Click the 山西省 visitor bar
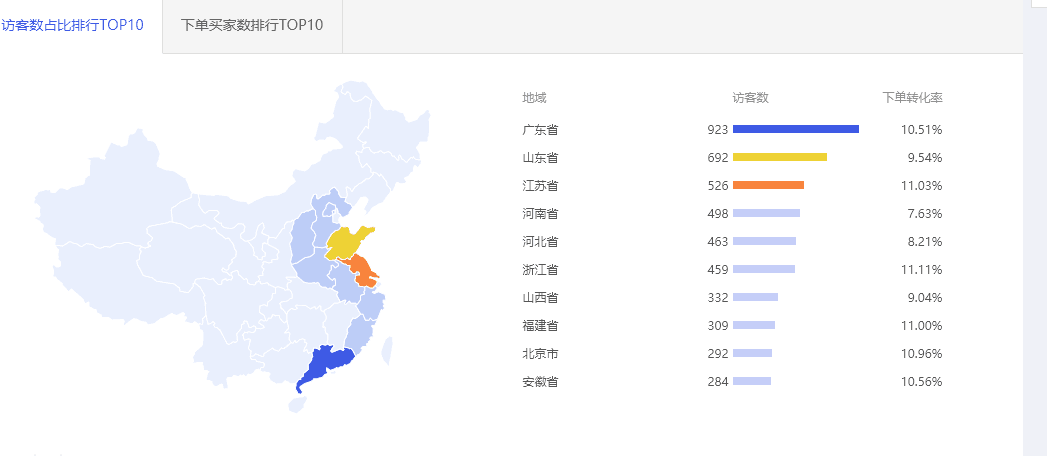Image resolution: width=1047 pixels, height=456 pixels. (x=756, y=297)
